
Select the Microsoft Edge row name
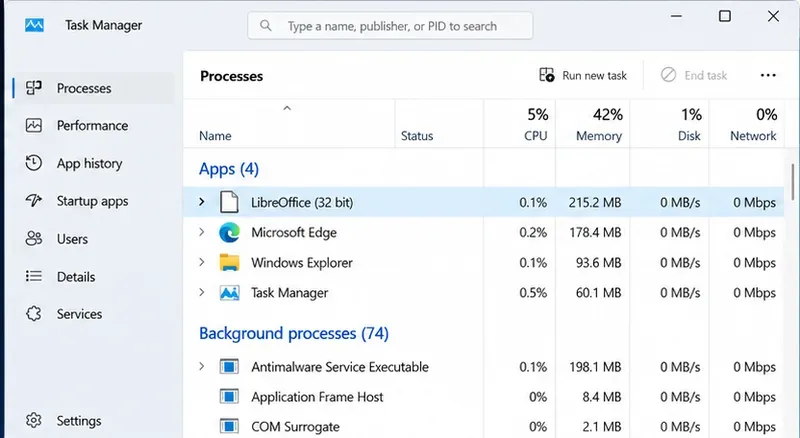coord(294,233)
